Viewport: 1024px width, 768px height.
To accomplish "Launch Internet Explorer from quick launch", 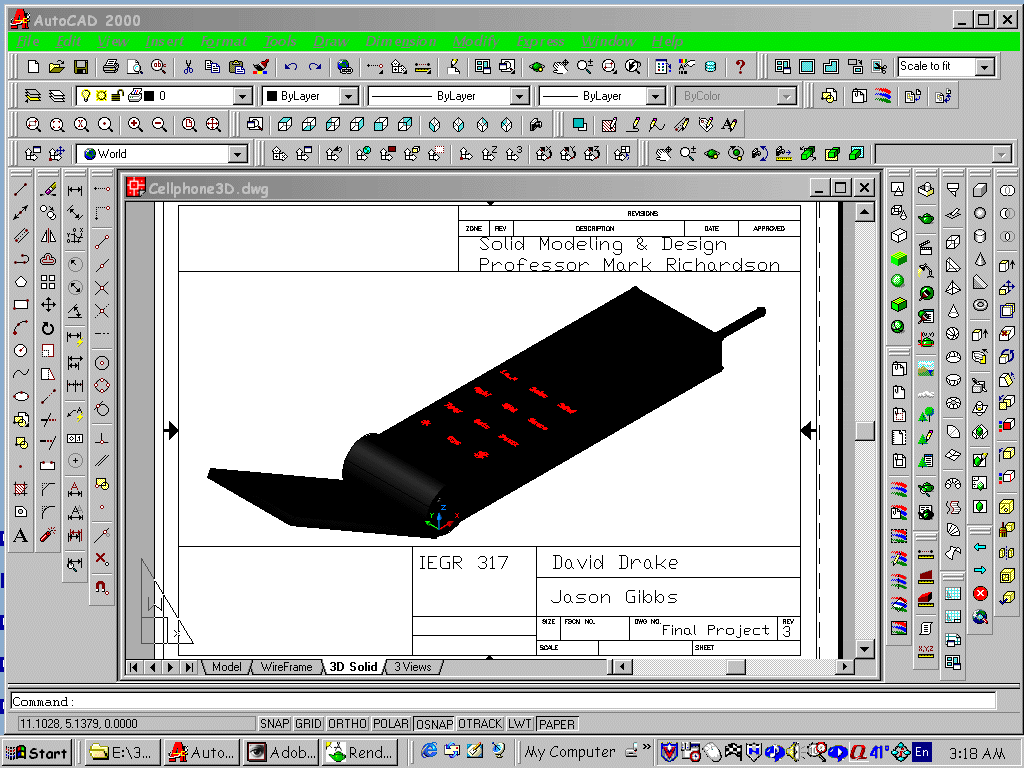I will 428,752.
